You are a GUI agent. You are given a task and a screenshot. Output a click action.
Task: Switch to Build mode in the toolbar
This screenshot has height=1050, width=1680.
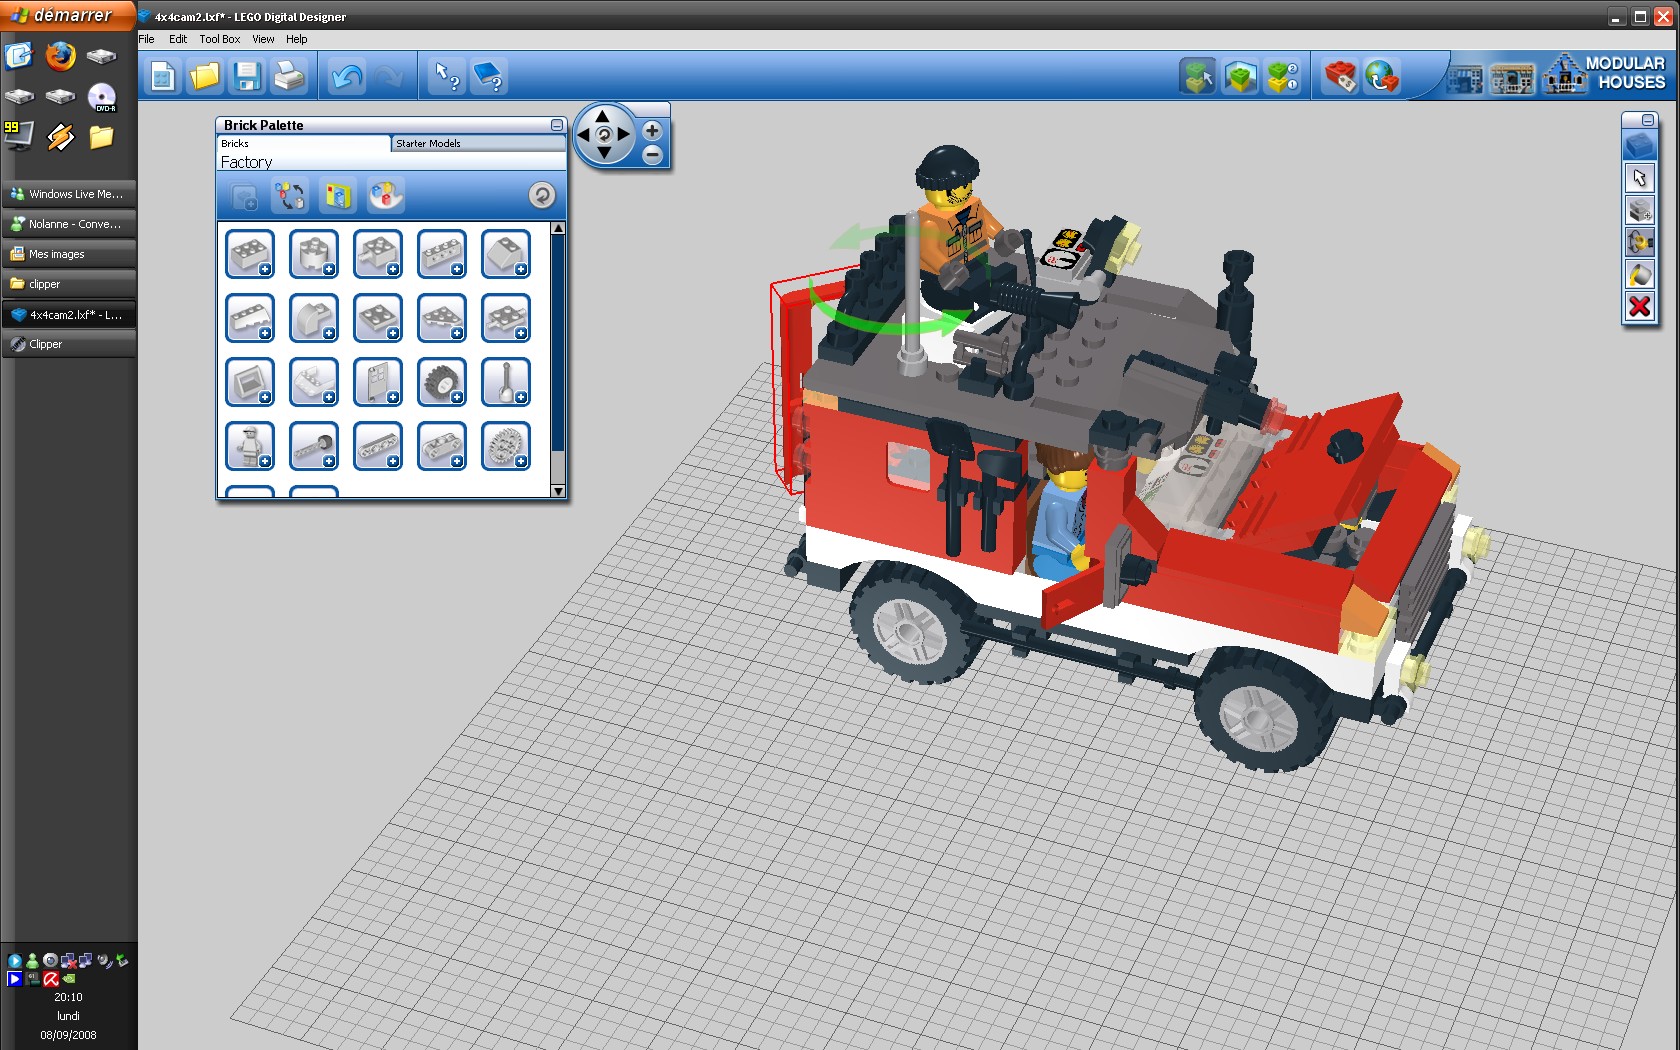[1198, 77]
